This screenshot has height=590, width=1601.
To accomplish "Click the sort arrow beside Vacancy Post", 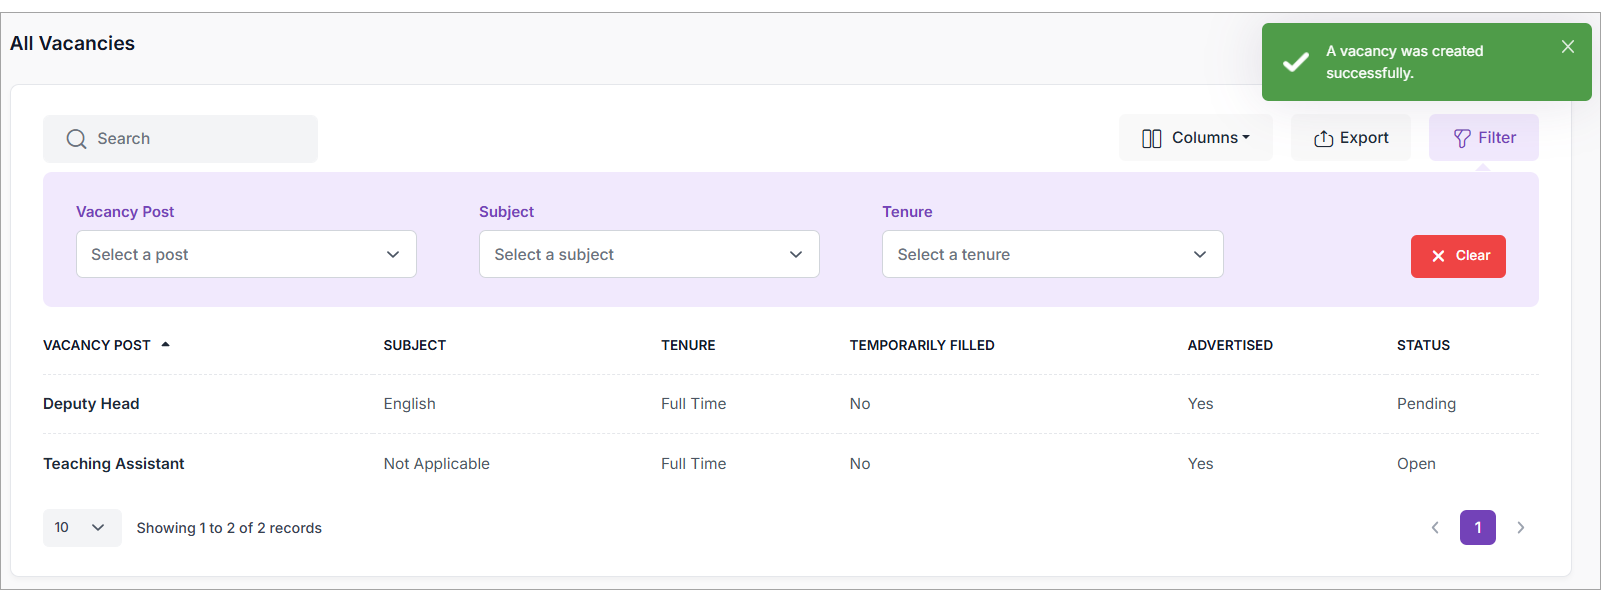I will pos(166,345).
